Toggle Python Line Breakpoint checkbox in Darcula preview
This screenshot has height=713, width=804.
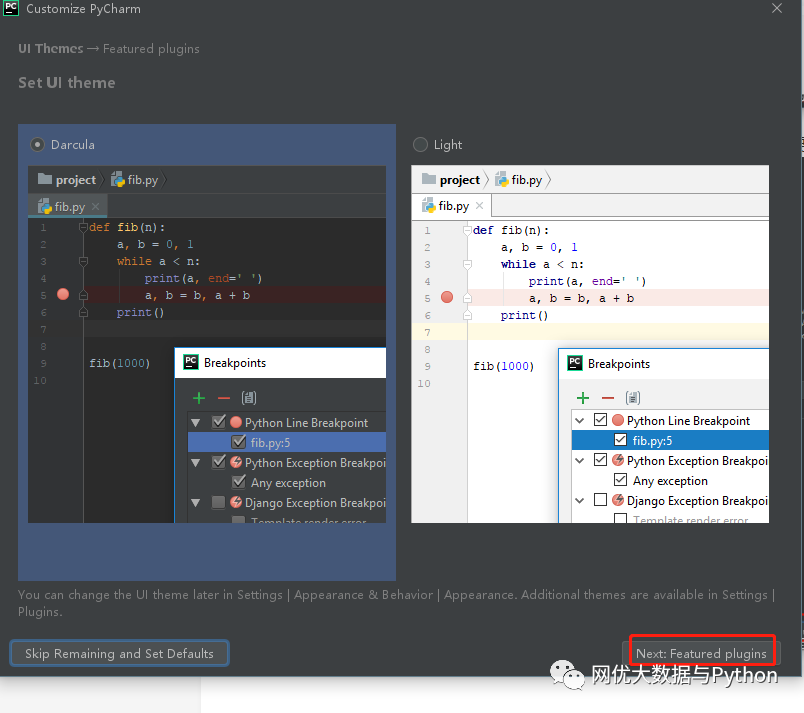tap(218, 422)
